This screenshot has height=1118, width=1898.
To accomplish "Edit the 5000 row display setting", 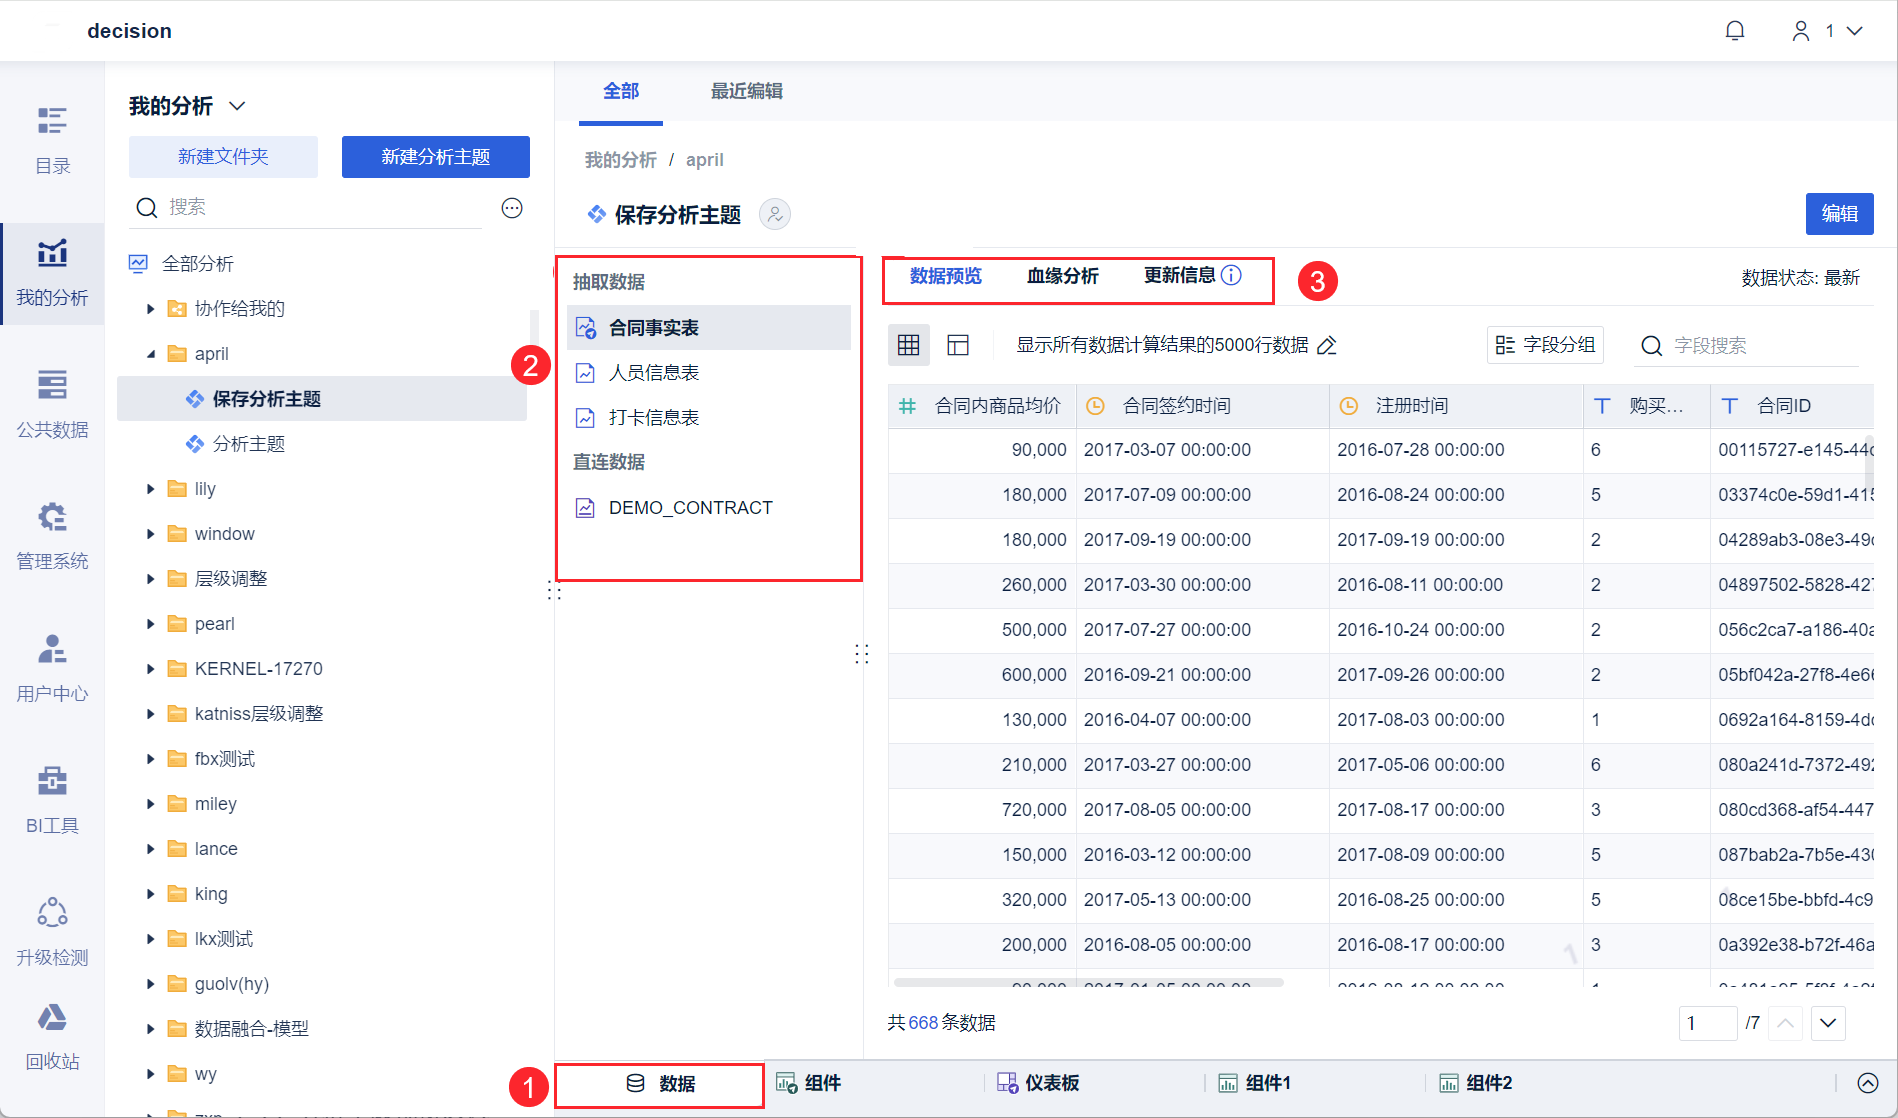I will pos(1327,345).
